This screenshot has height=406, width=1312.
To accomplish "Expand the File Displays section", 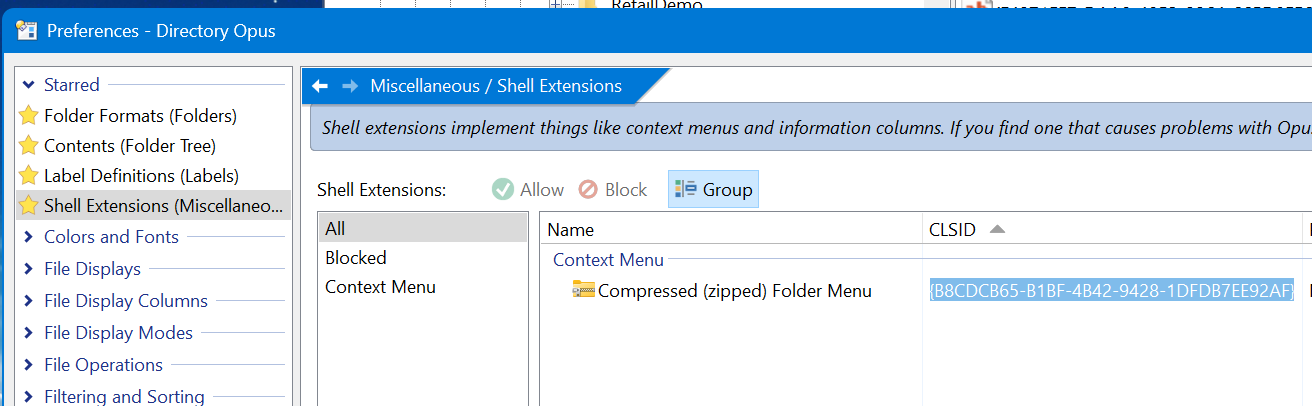I will 28,269.
